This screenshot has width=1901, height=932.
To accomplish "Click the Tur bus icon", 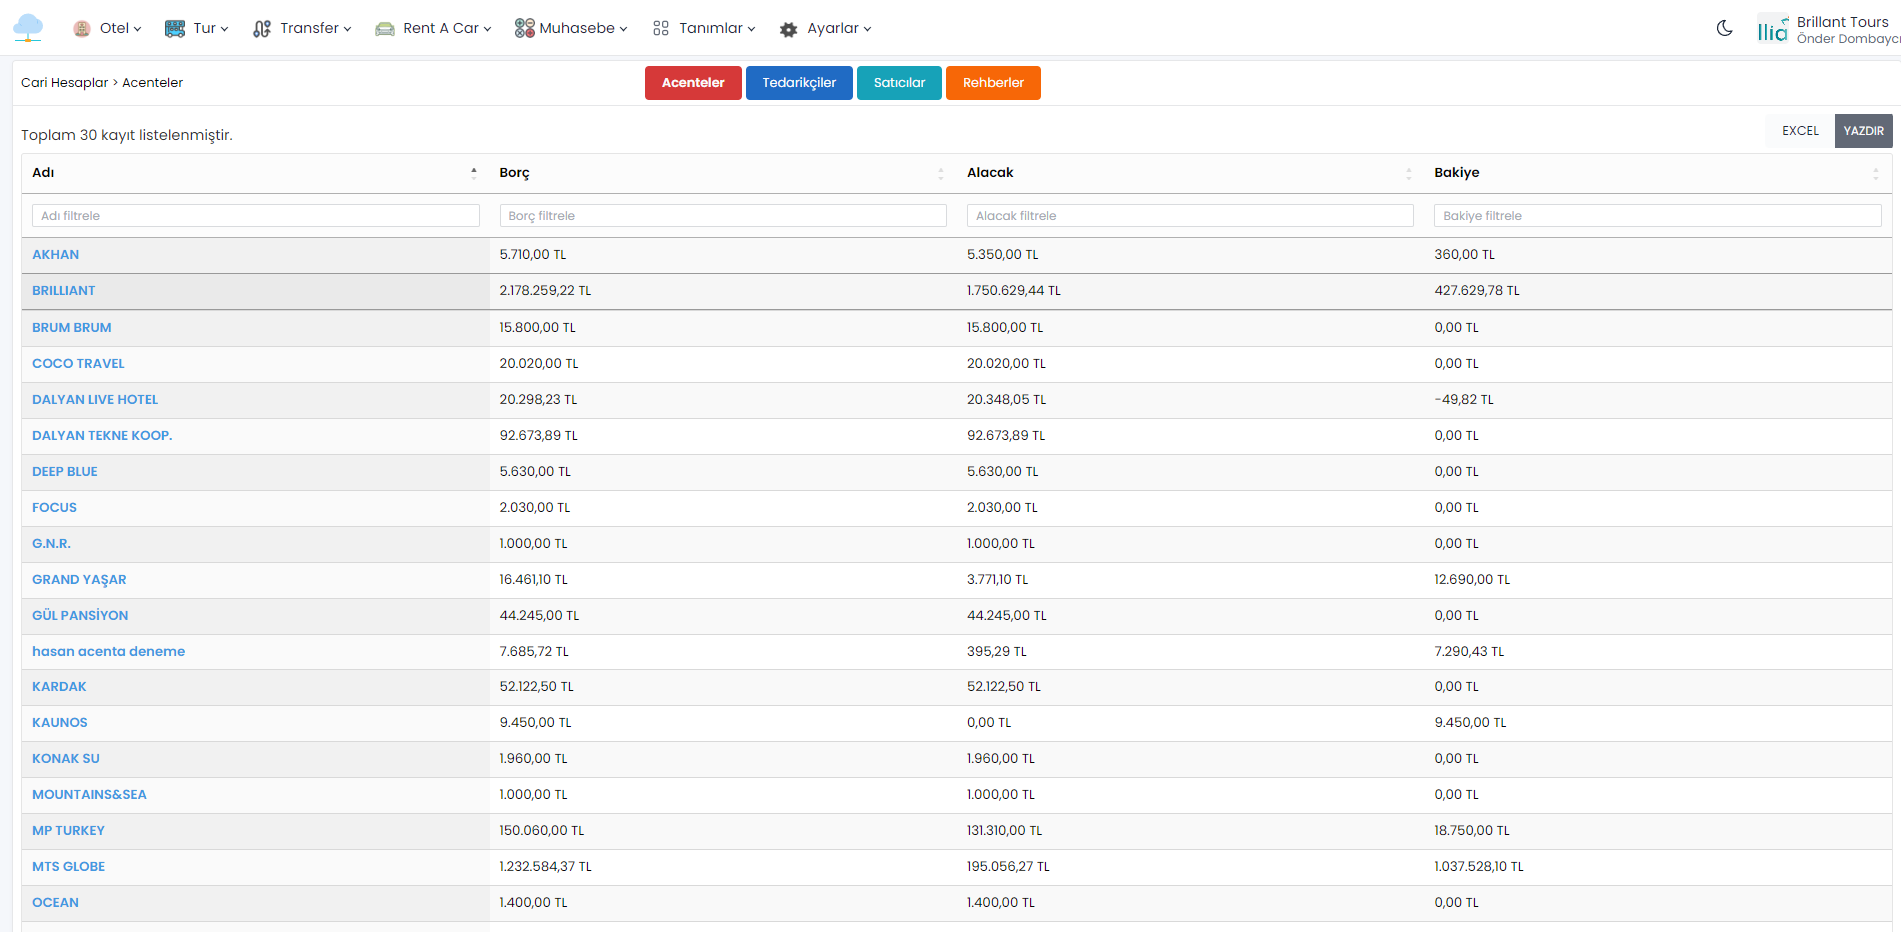I will click(x=175, y=29).
